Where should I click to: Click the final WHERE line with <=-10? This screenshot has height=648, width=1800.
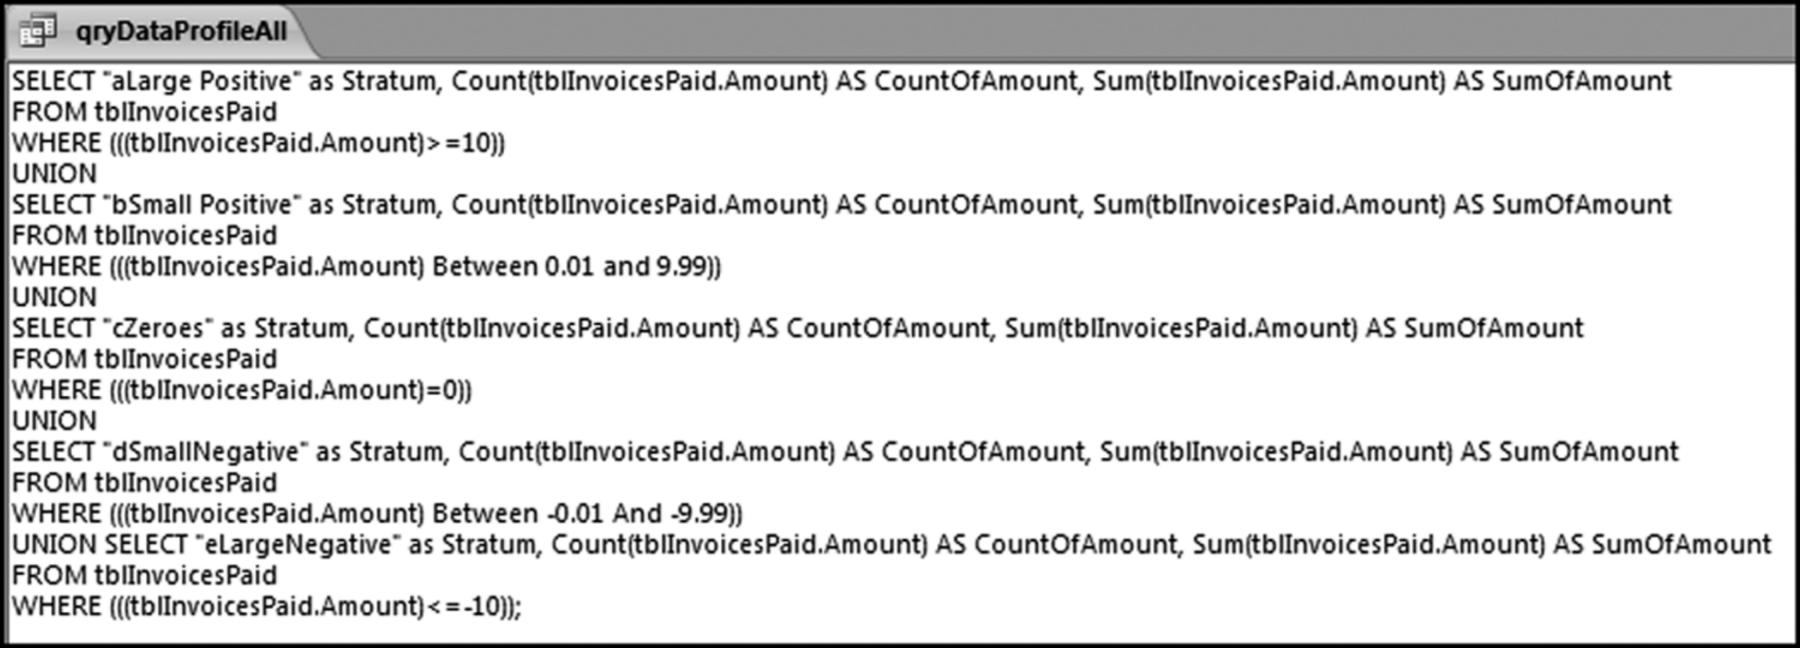(x=265, y=607)
